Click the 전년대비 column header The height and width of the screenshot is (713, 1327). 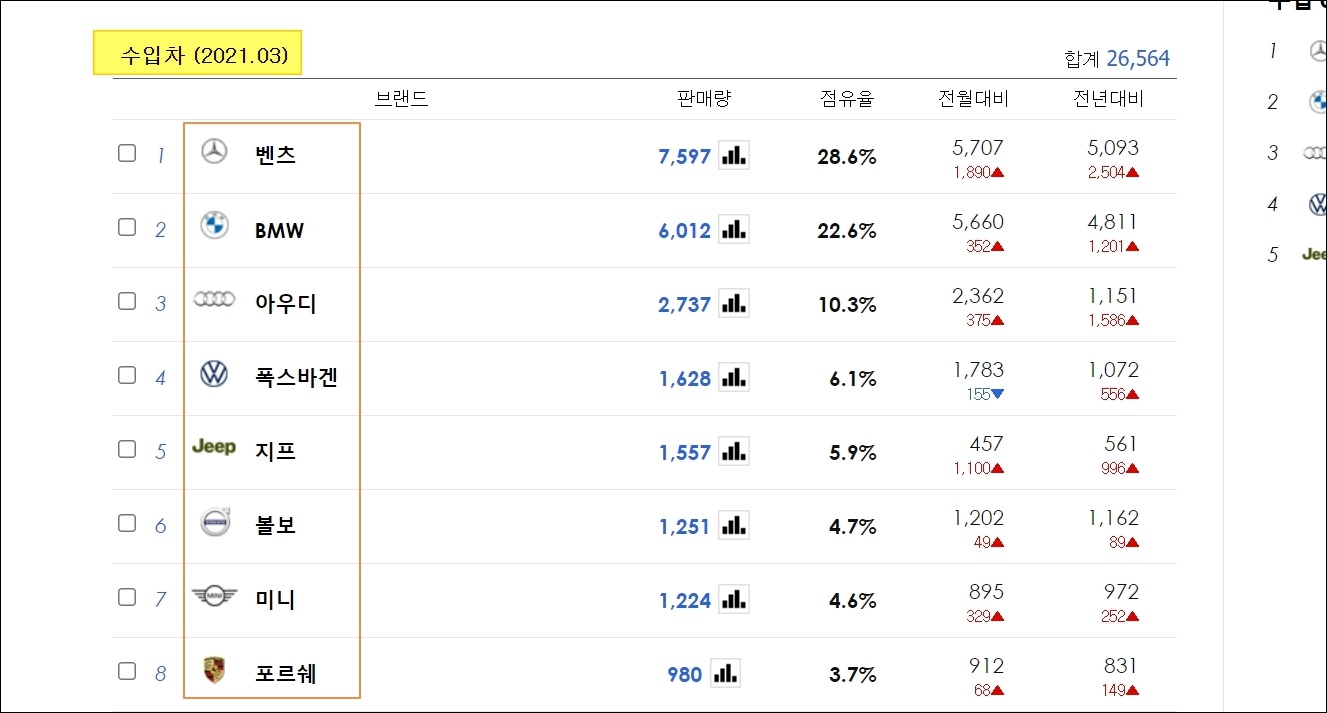coord(1108,99)
